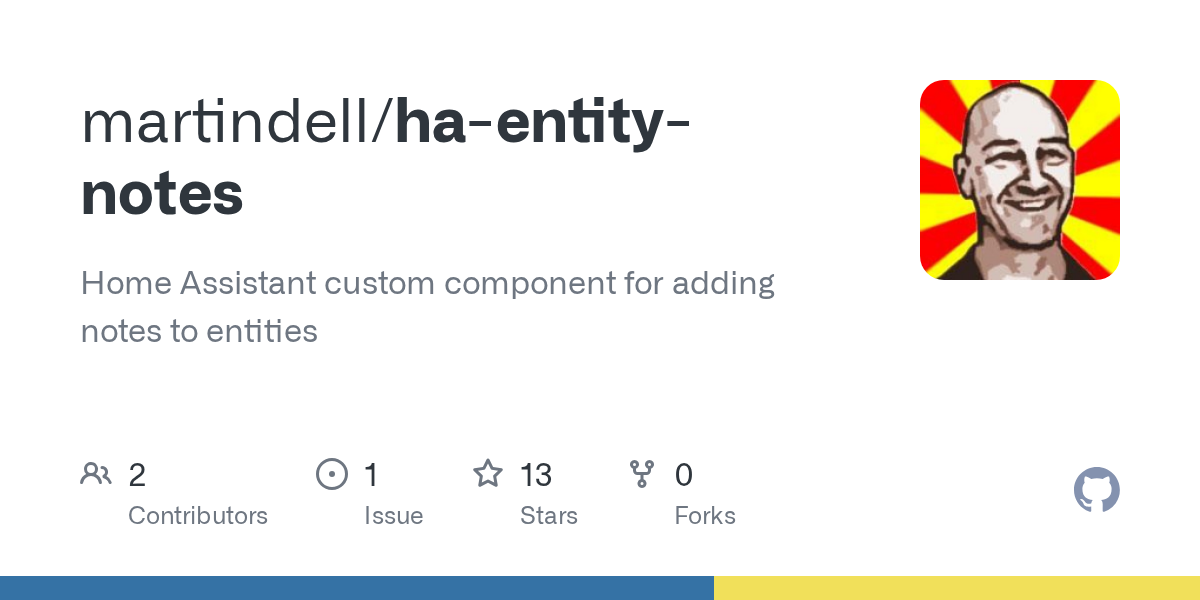
Task: Click the Stars star icon
Action: click(x=488, y=474)
